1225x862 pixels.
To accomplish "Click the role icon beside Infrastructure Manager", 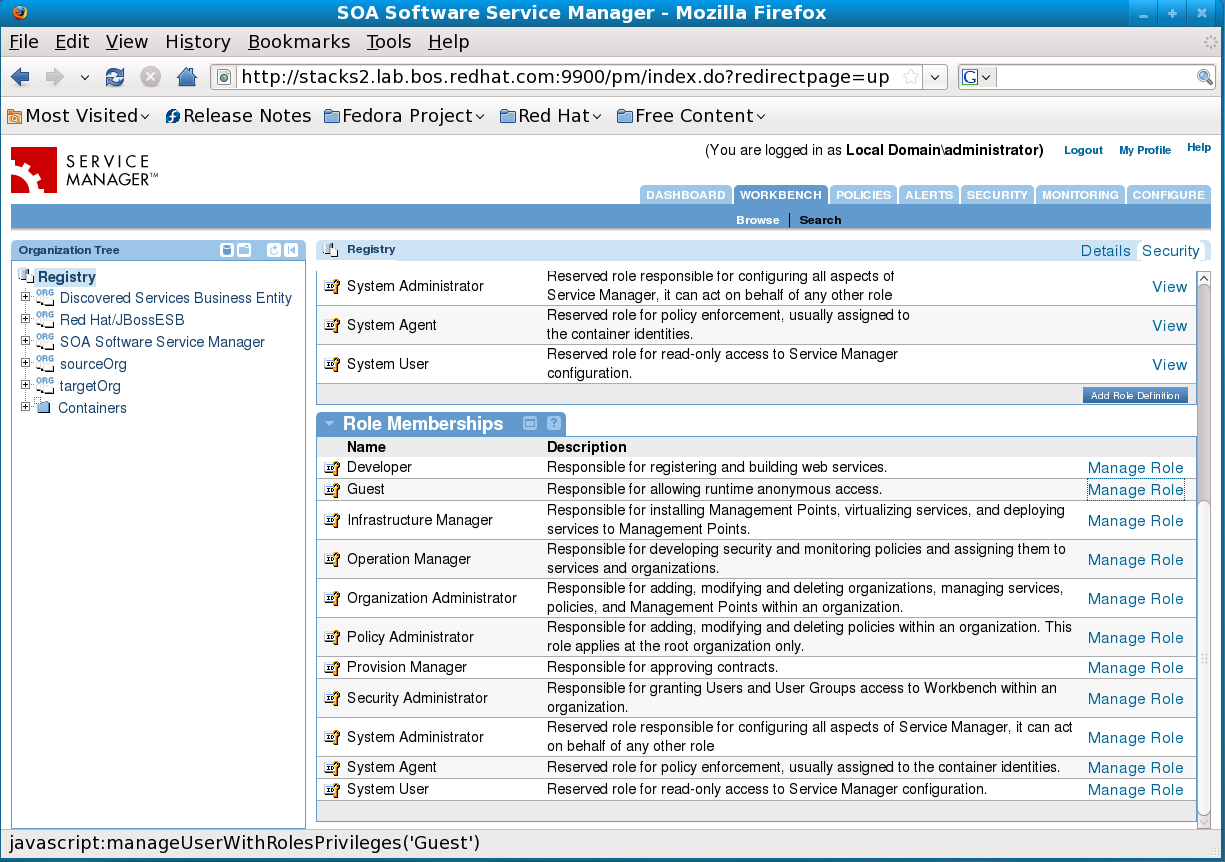I will click(x=332, y=520).
